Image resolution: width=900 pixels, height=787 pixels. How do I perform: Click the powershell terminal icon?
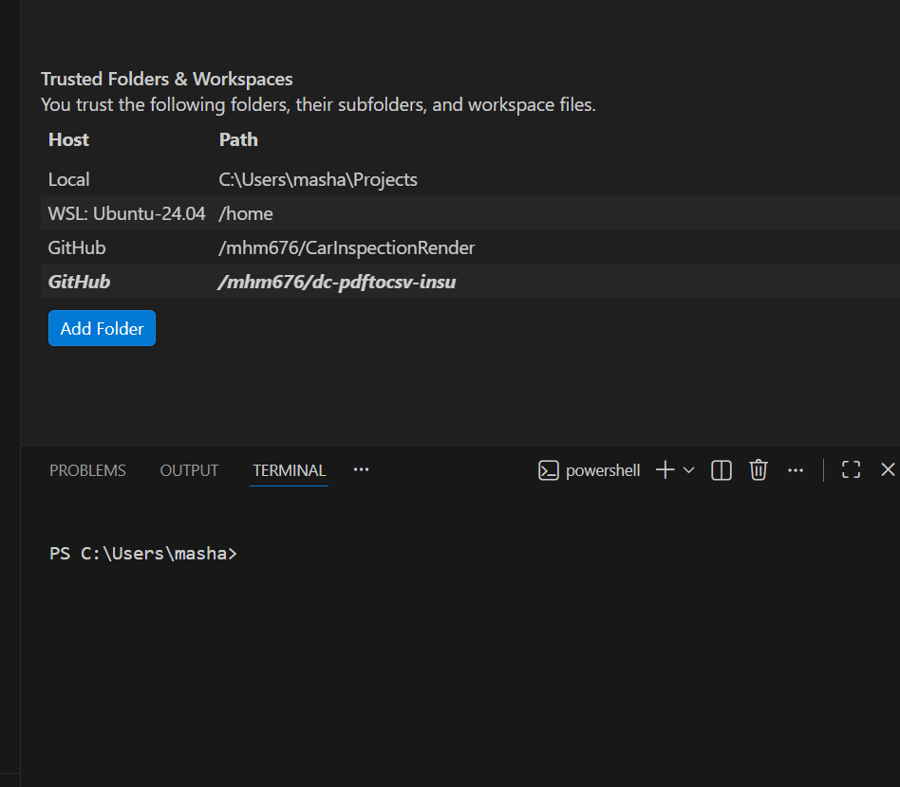(x=548, y=471)
